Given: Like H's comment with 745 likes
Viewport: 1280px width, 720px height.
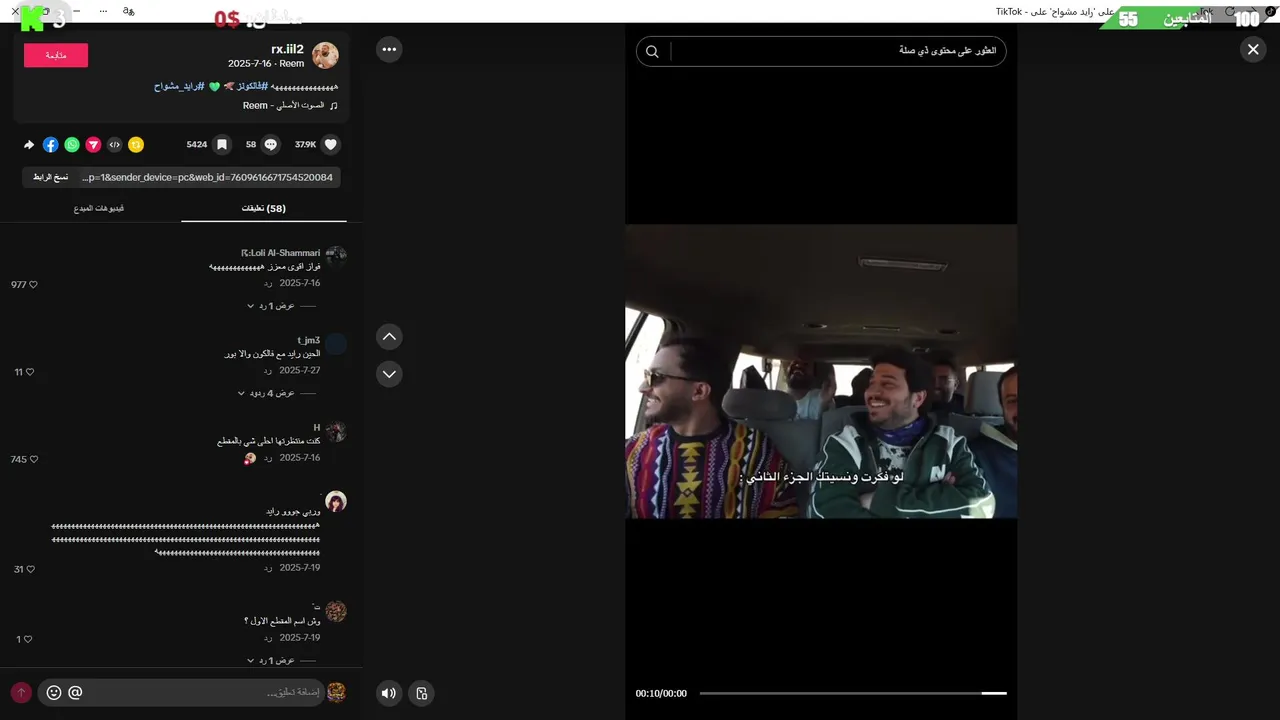Looking at the screenshot, I should point(34,460).
